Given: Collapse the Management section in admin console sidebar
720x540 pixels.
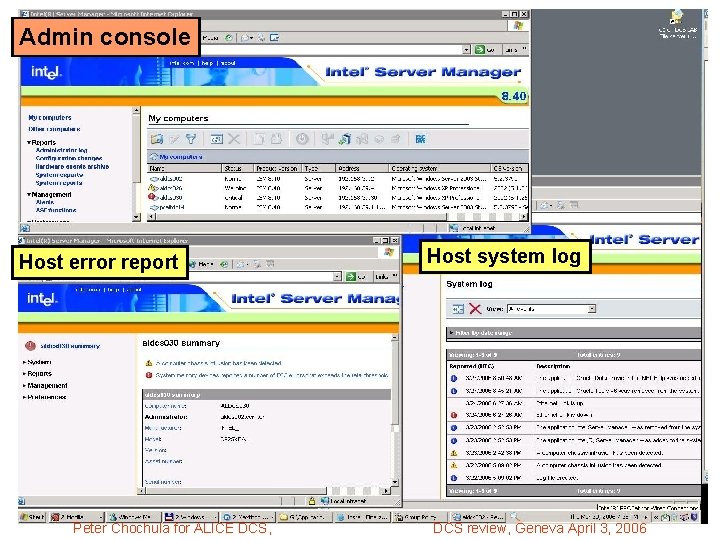Looking at the screenshot, I should (x=50, y=195).
